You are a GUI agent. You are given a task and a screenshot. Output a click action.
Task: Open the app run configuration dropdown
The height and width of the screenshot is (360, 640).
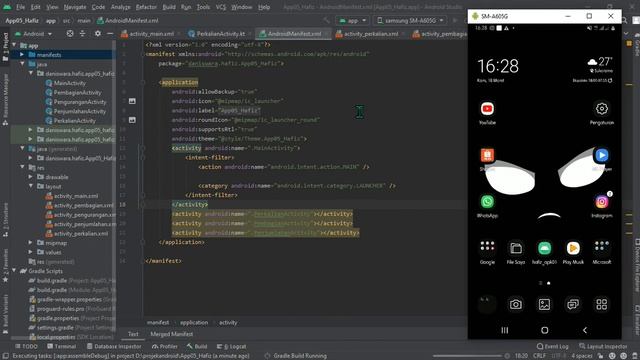(352, 20)
